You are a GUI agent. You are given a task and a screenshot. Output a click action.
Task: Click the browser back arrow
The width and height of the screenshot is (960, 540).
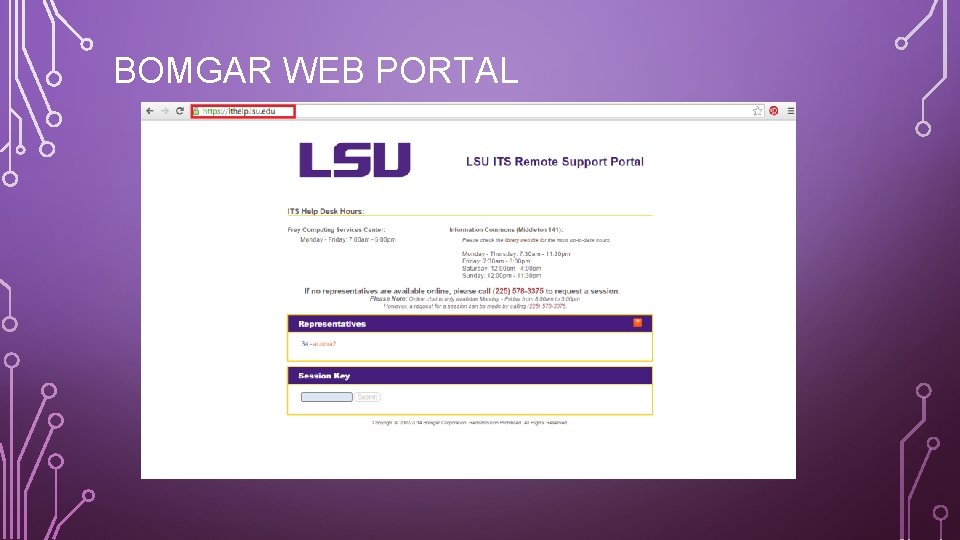(150, 111)
